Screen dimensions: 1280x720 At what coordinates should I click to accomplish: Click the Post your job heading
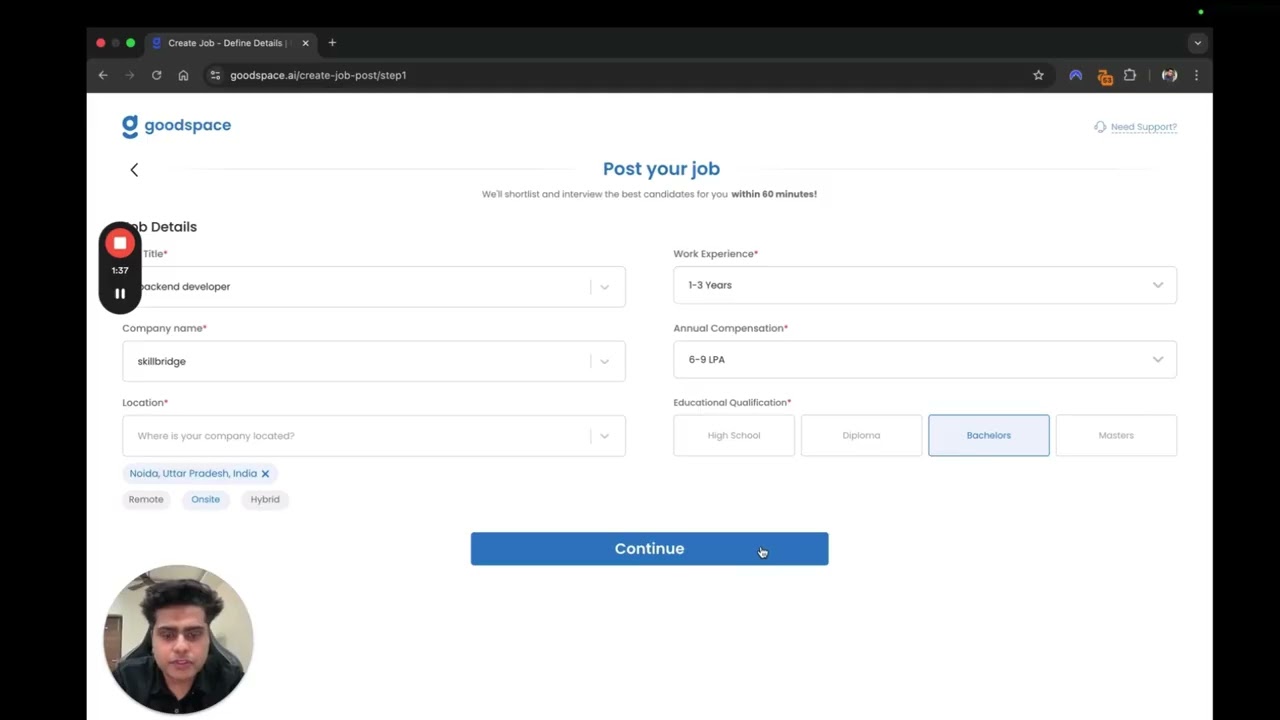tap(661, 169)
